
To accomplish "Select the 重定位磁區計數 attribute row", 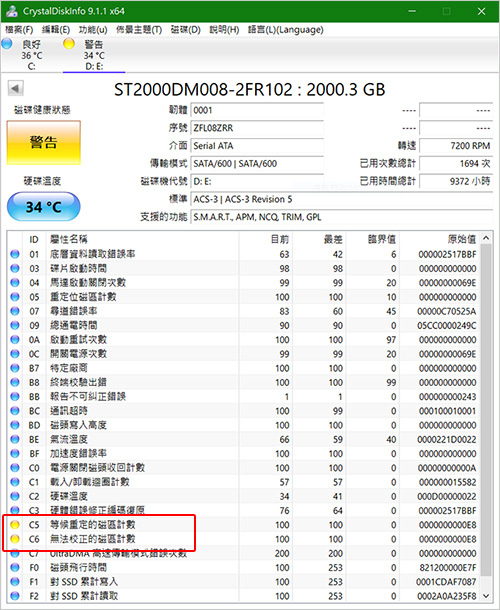I will [x=244, y=297].
